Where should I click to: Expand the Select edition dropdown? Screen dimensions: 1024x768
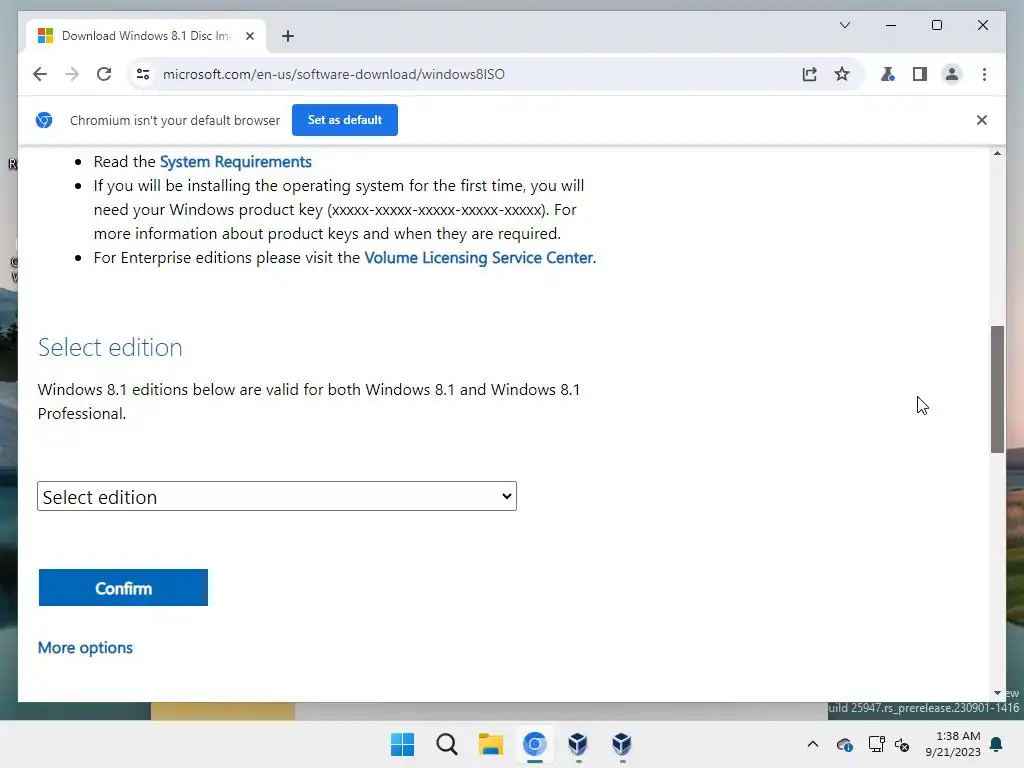277,496
